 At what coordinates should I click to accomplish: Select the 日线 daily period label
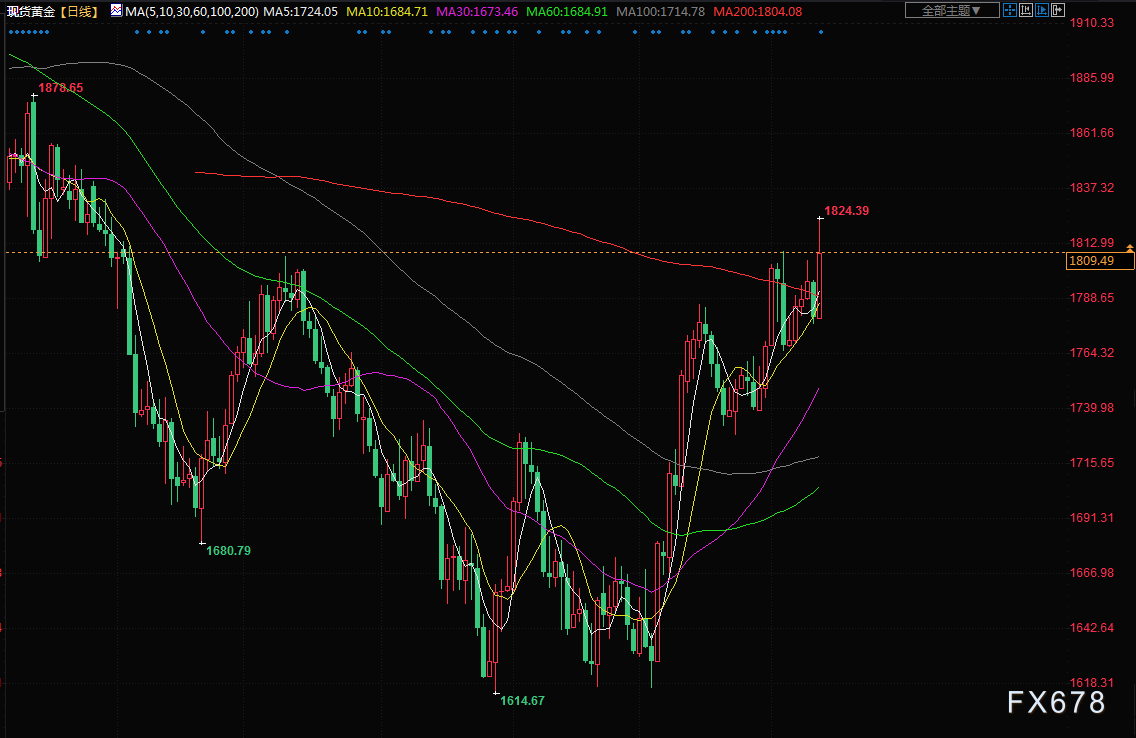(x=78, y=12)
